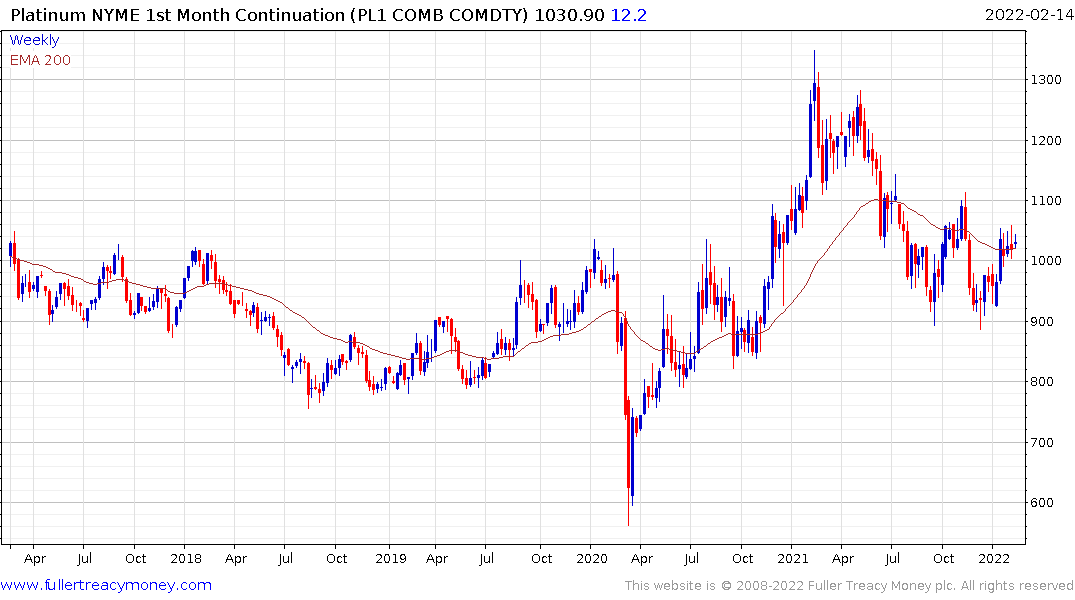Viewport: 1075px width, 600px height.
Task: Click the 900 price axis label
Action: [x=1043, y=322]
